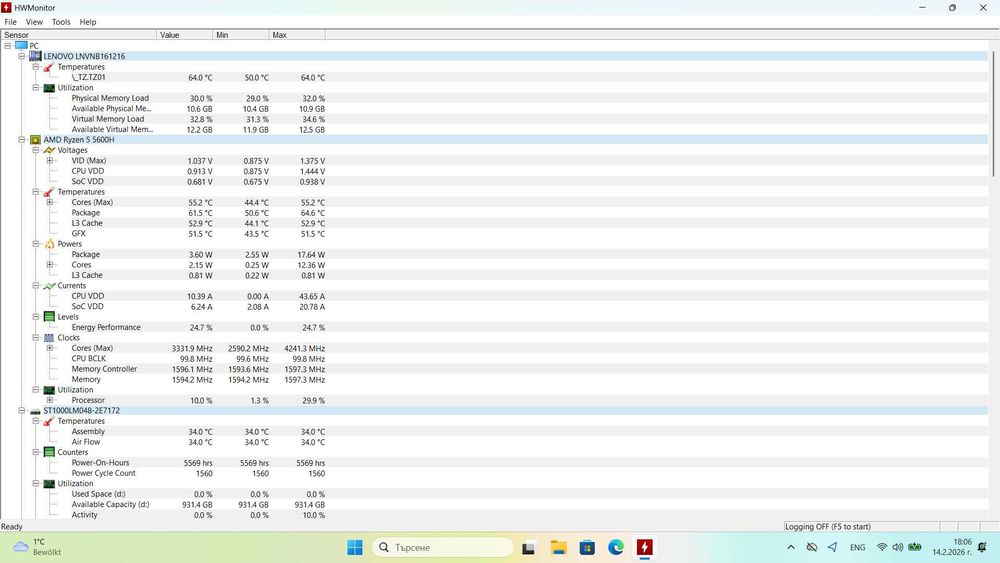Open the Wi-Fi network tray icon
Screen dimensions: 1000x563
pyautogui.click(x=882, y=547)
